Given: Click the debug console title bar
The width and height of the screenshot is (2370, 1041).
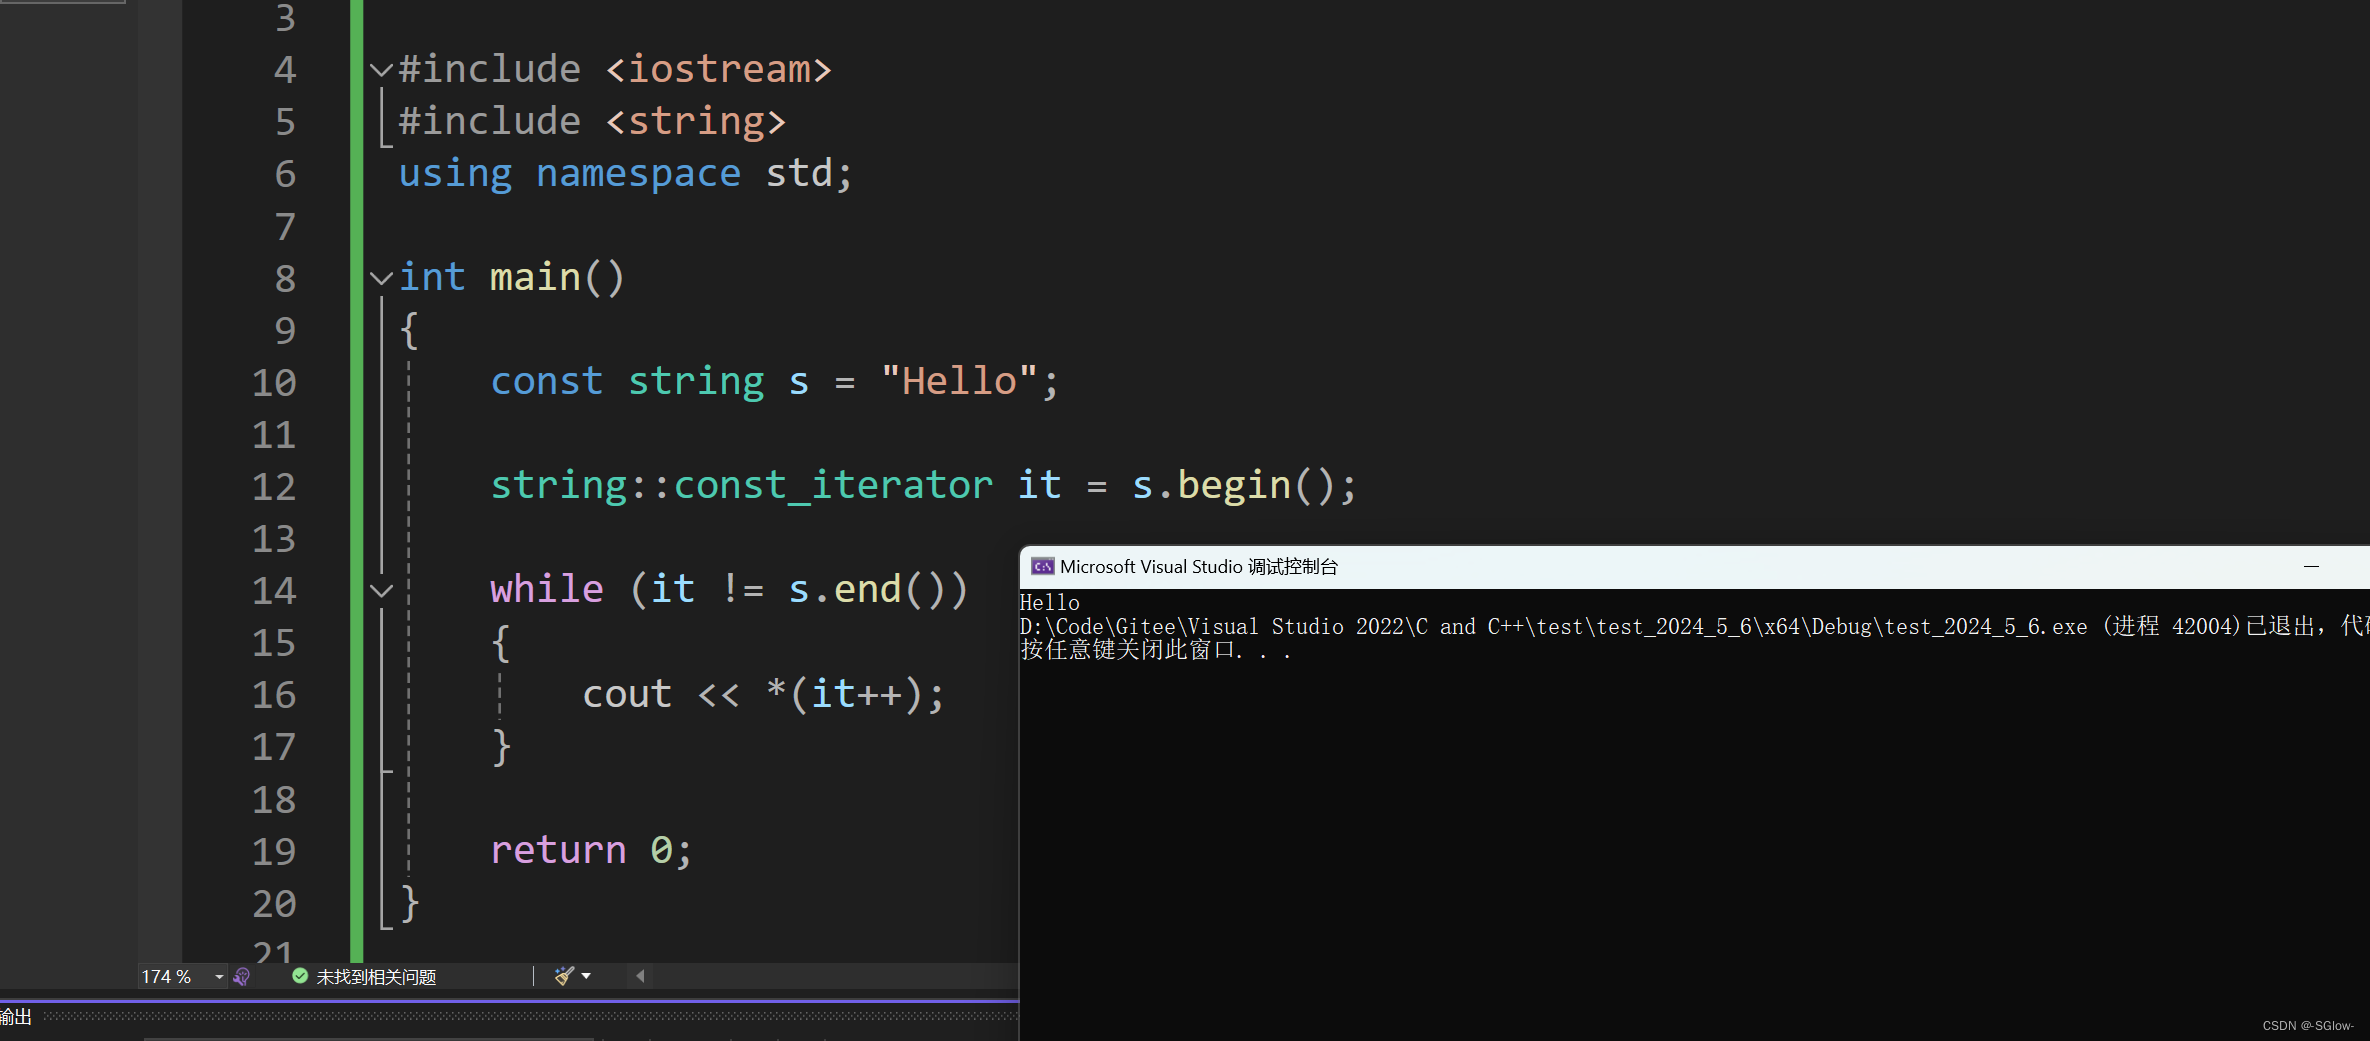Looking at the screenshot, I should pos(1600,566).
